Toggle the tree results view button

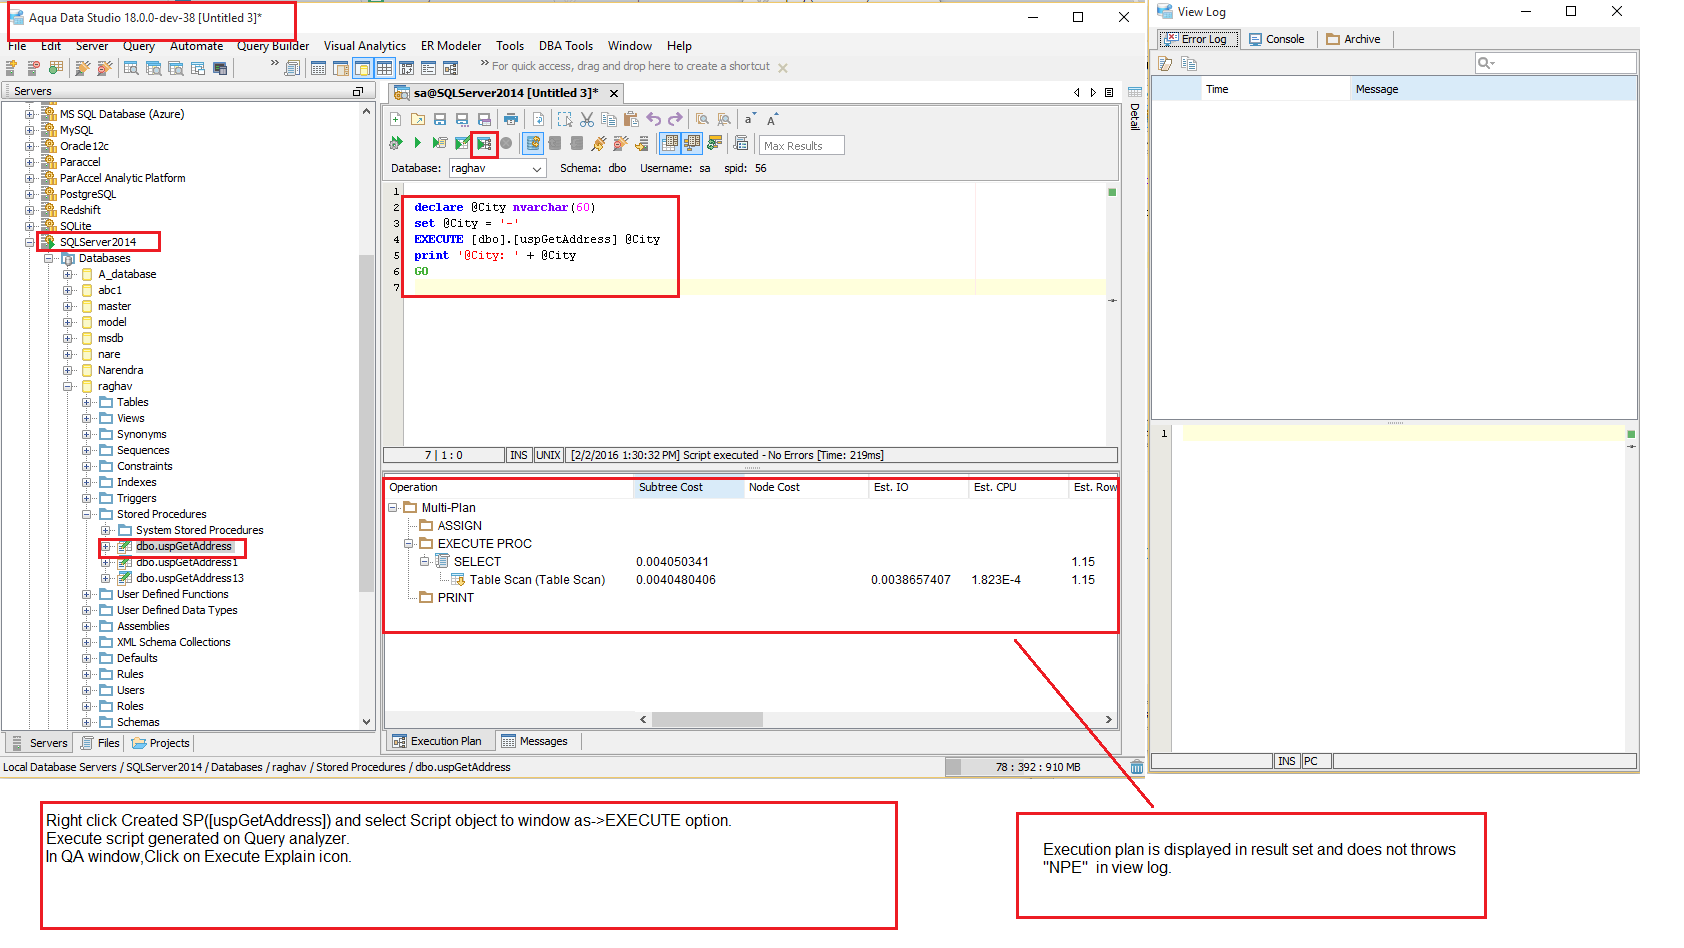692,143
